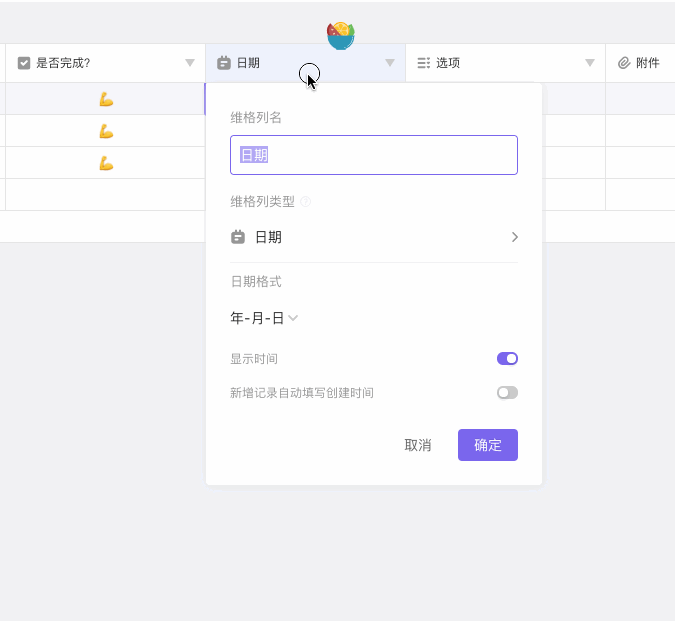This screenshot has width=675, height=621.
Task: Click the 取消 button
Action: click(418, 445)
